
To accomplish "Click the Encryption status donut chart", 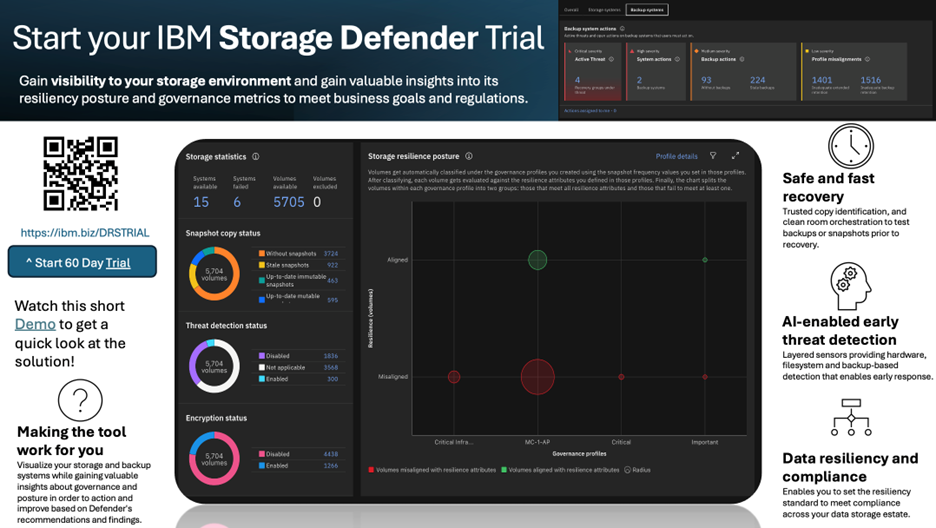I will (x=214, y=459).
